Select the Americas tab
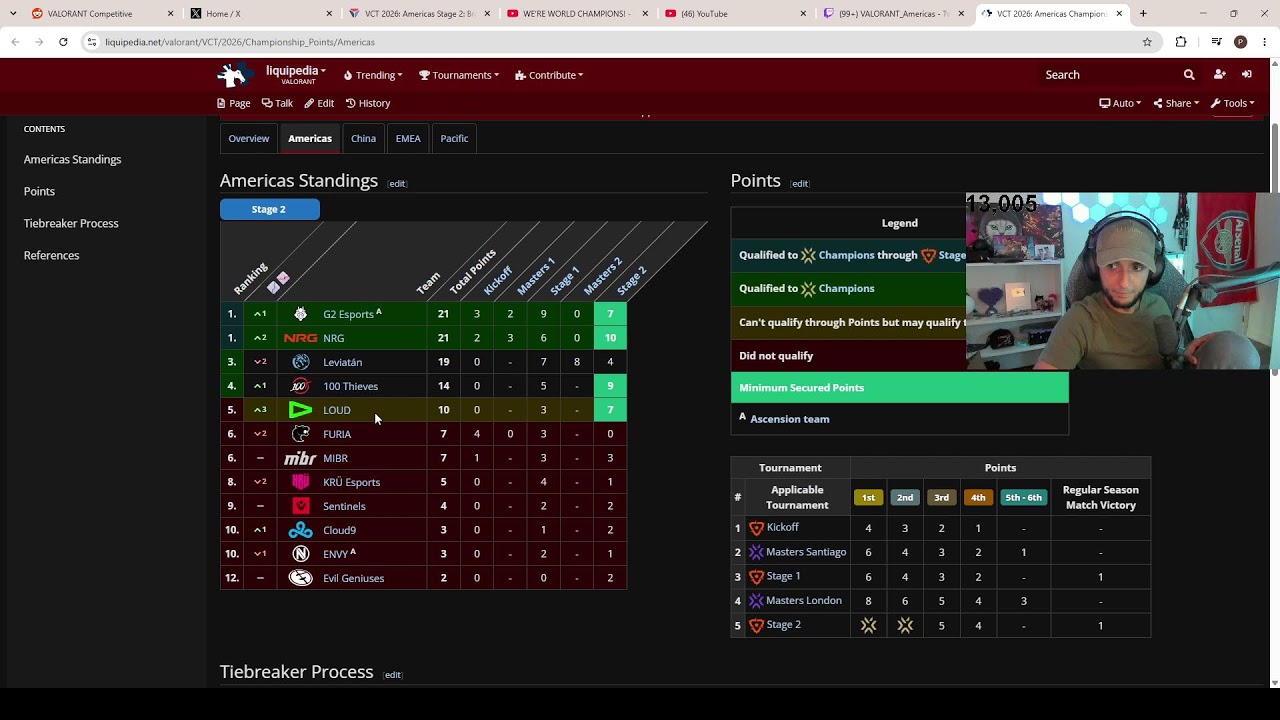 (x=310, y=138)
